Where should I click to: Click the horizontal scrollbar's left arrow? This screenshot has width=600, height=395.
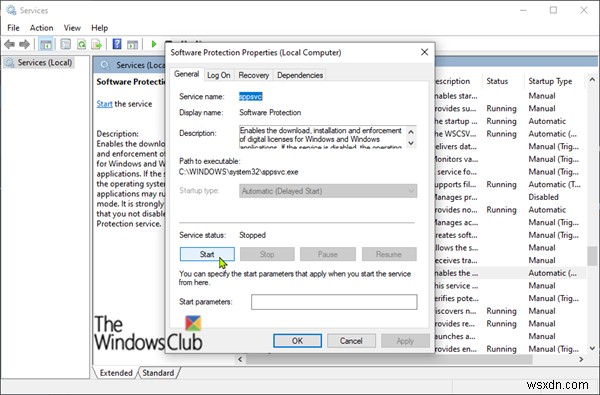(x=240, y=359)
